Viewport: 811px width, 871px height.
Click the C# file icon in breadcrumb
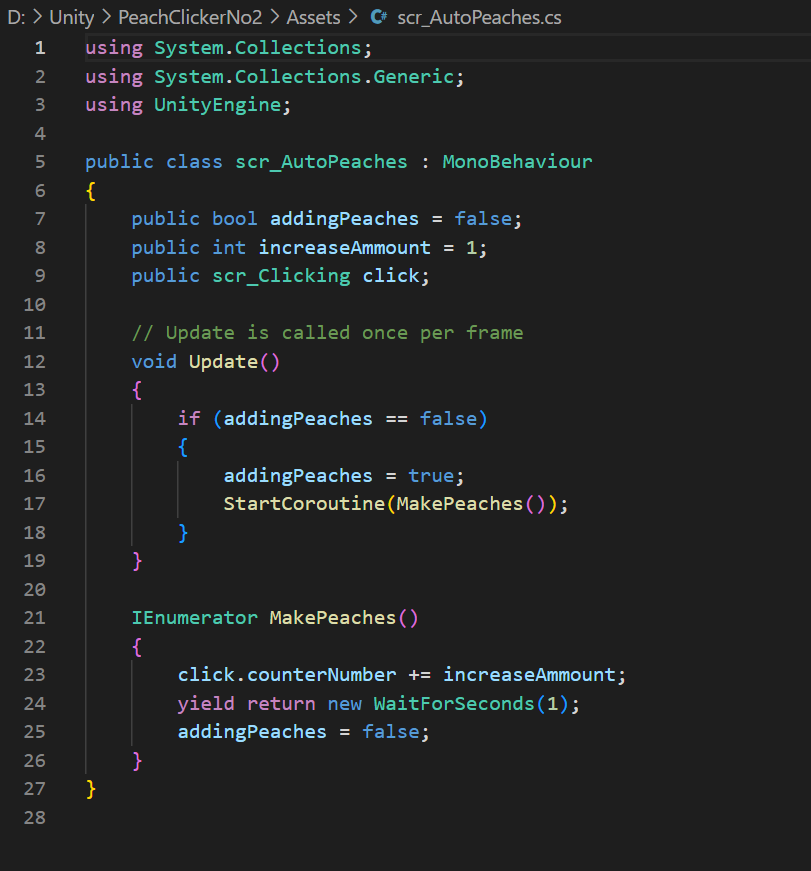coord(378,17)
